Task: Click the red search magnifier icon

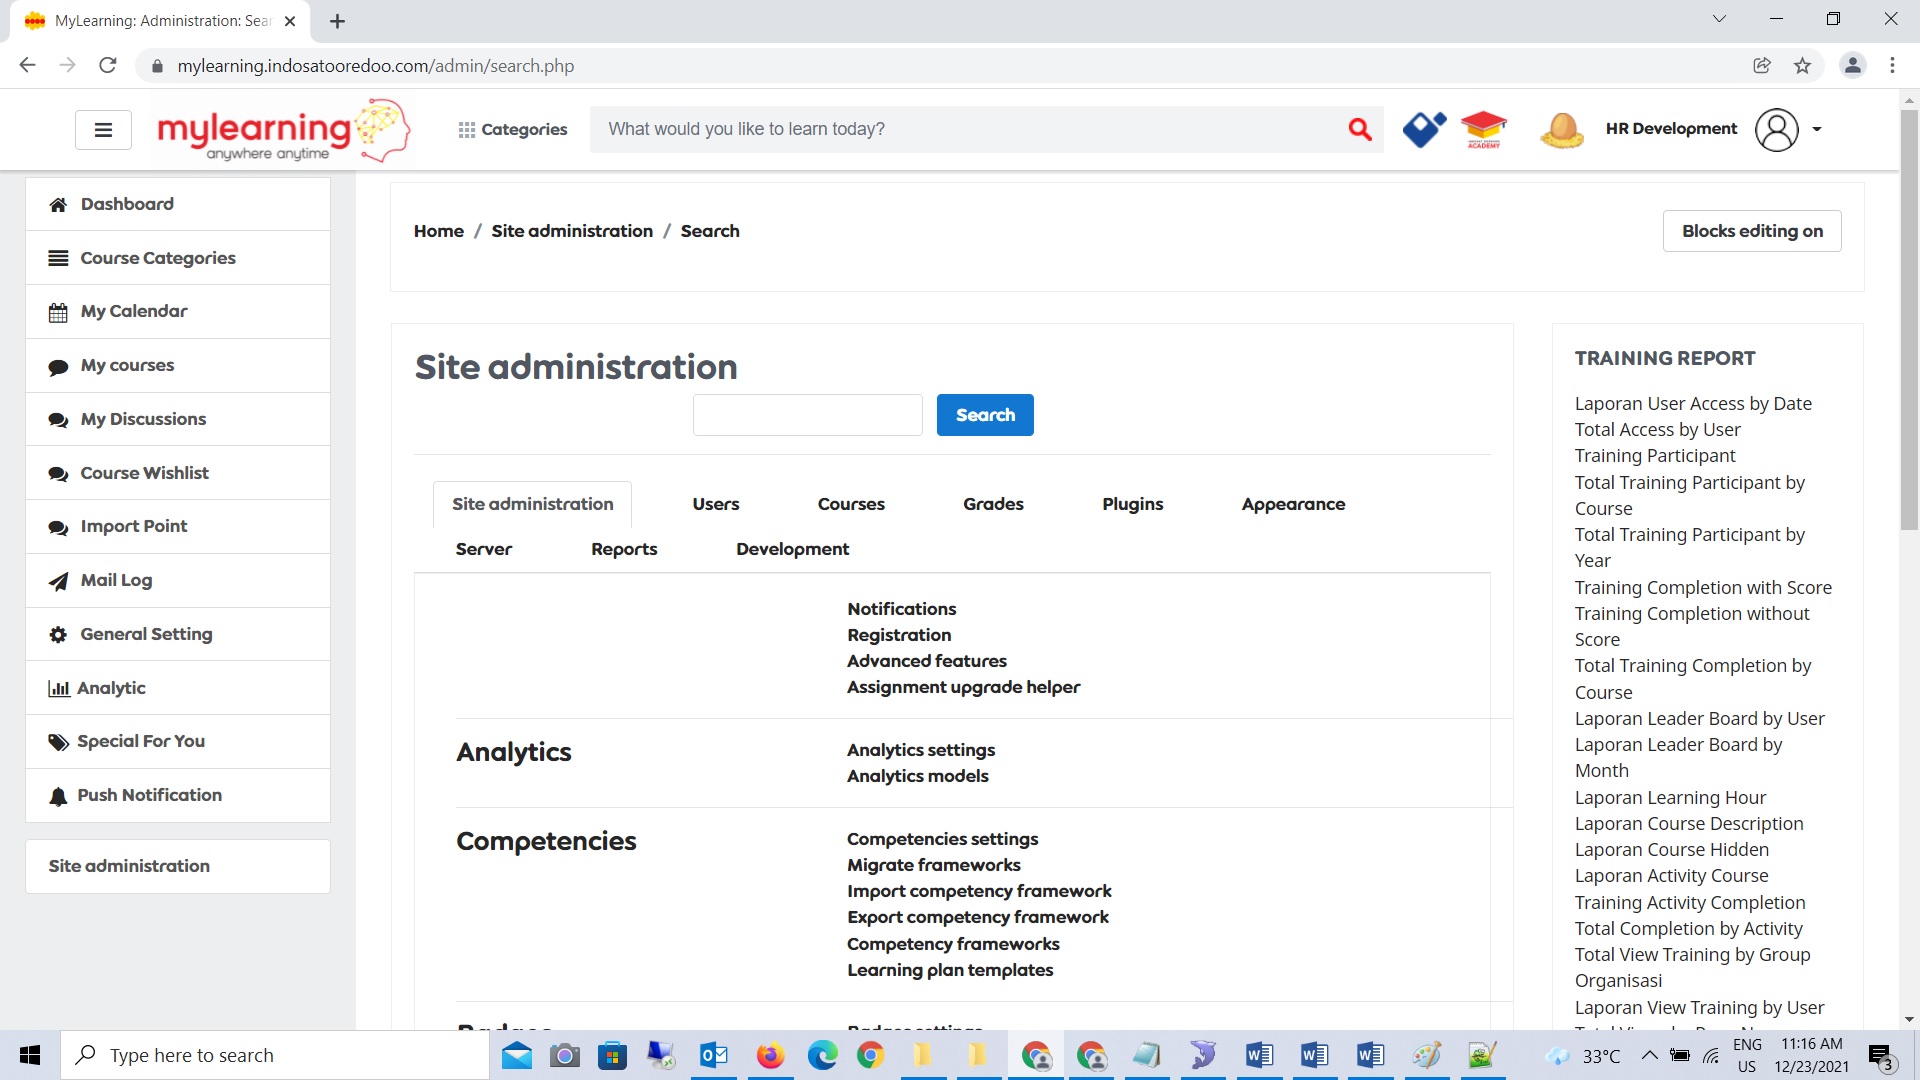Action: coord(1359,129)
